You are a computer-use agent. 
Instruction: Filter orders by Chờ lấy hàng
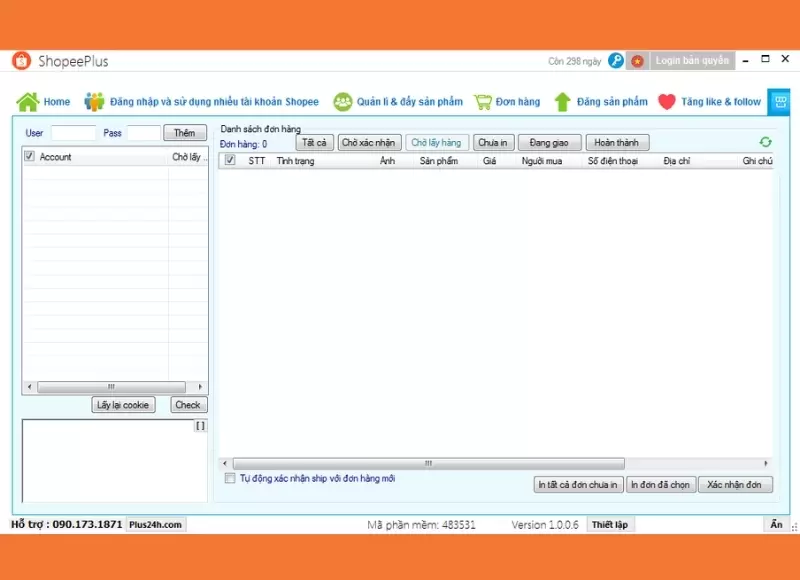pos(437,142)
